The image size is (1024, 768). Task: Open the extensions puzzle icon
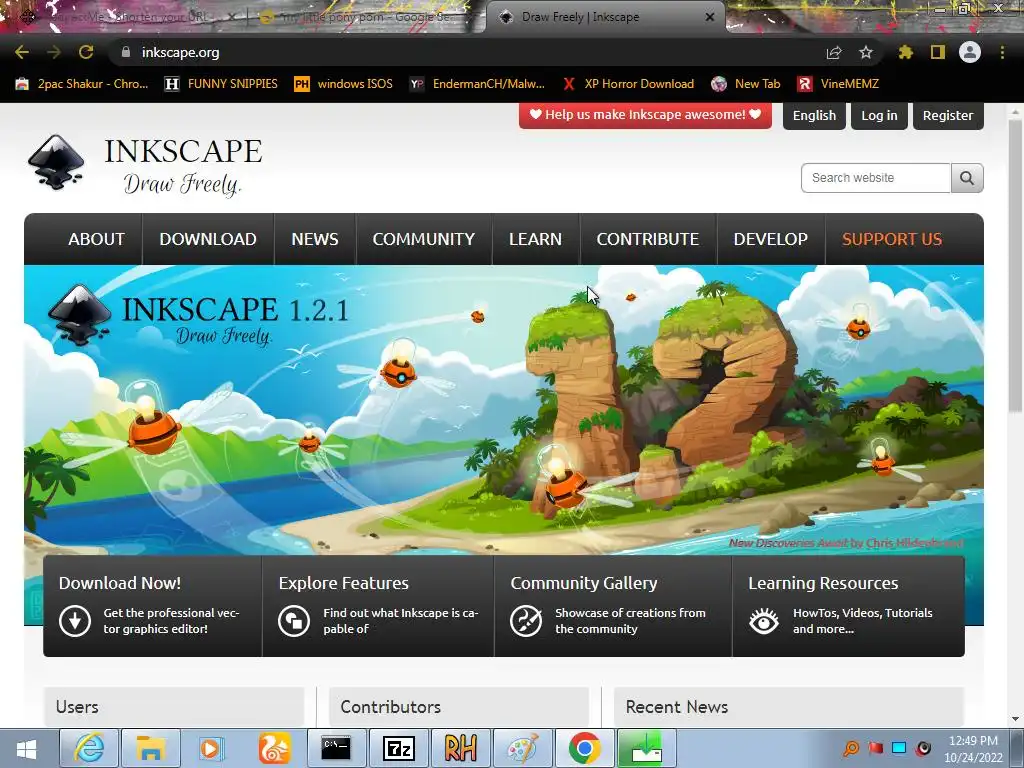[905, 52]
